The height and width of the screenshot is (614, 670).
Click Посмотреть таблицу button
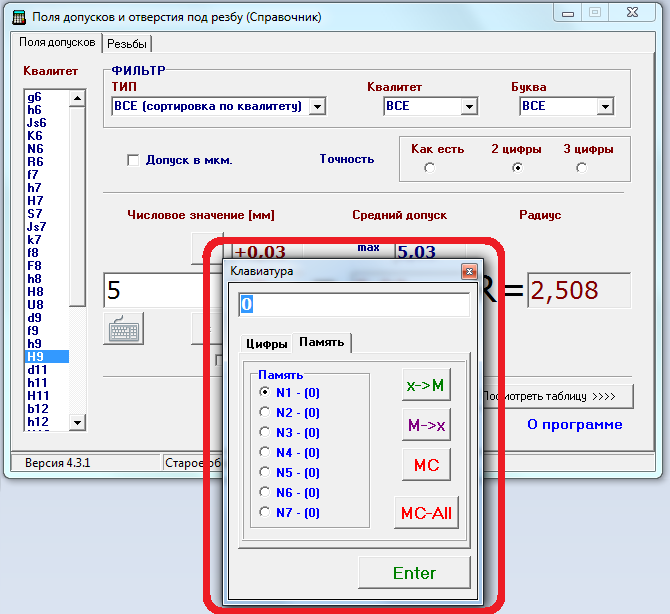pyautogui.click(x=557, y=397)
